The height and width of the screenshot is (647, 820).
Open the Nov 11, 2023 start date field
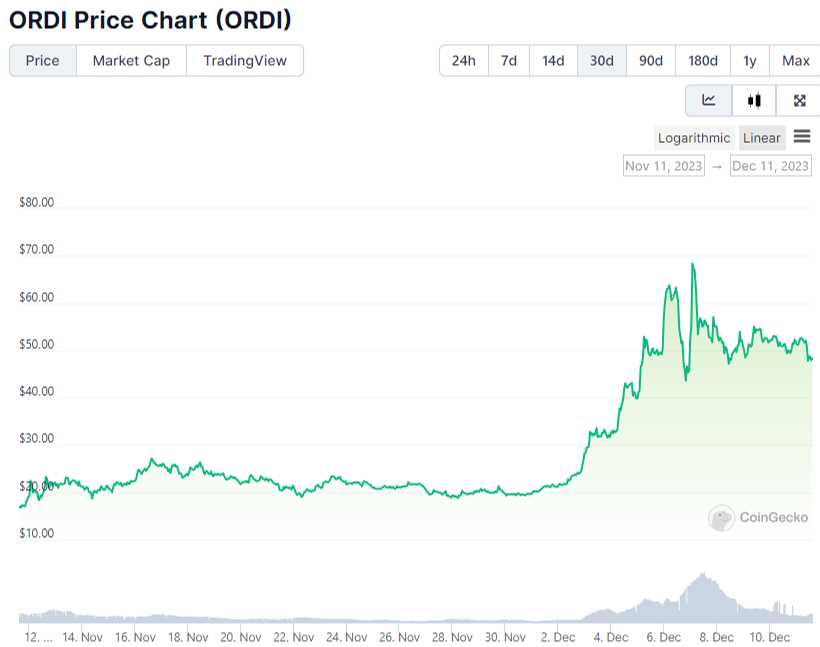[664, 166]
